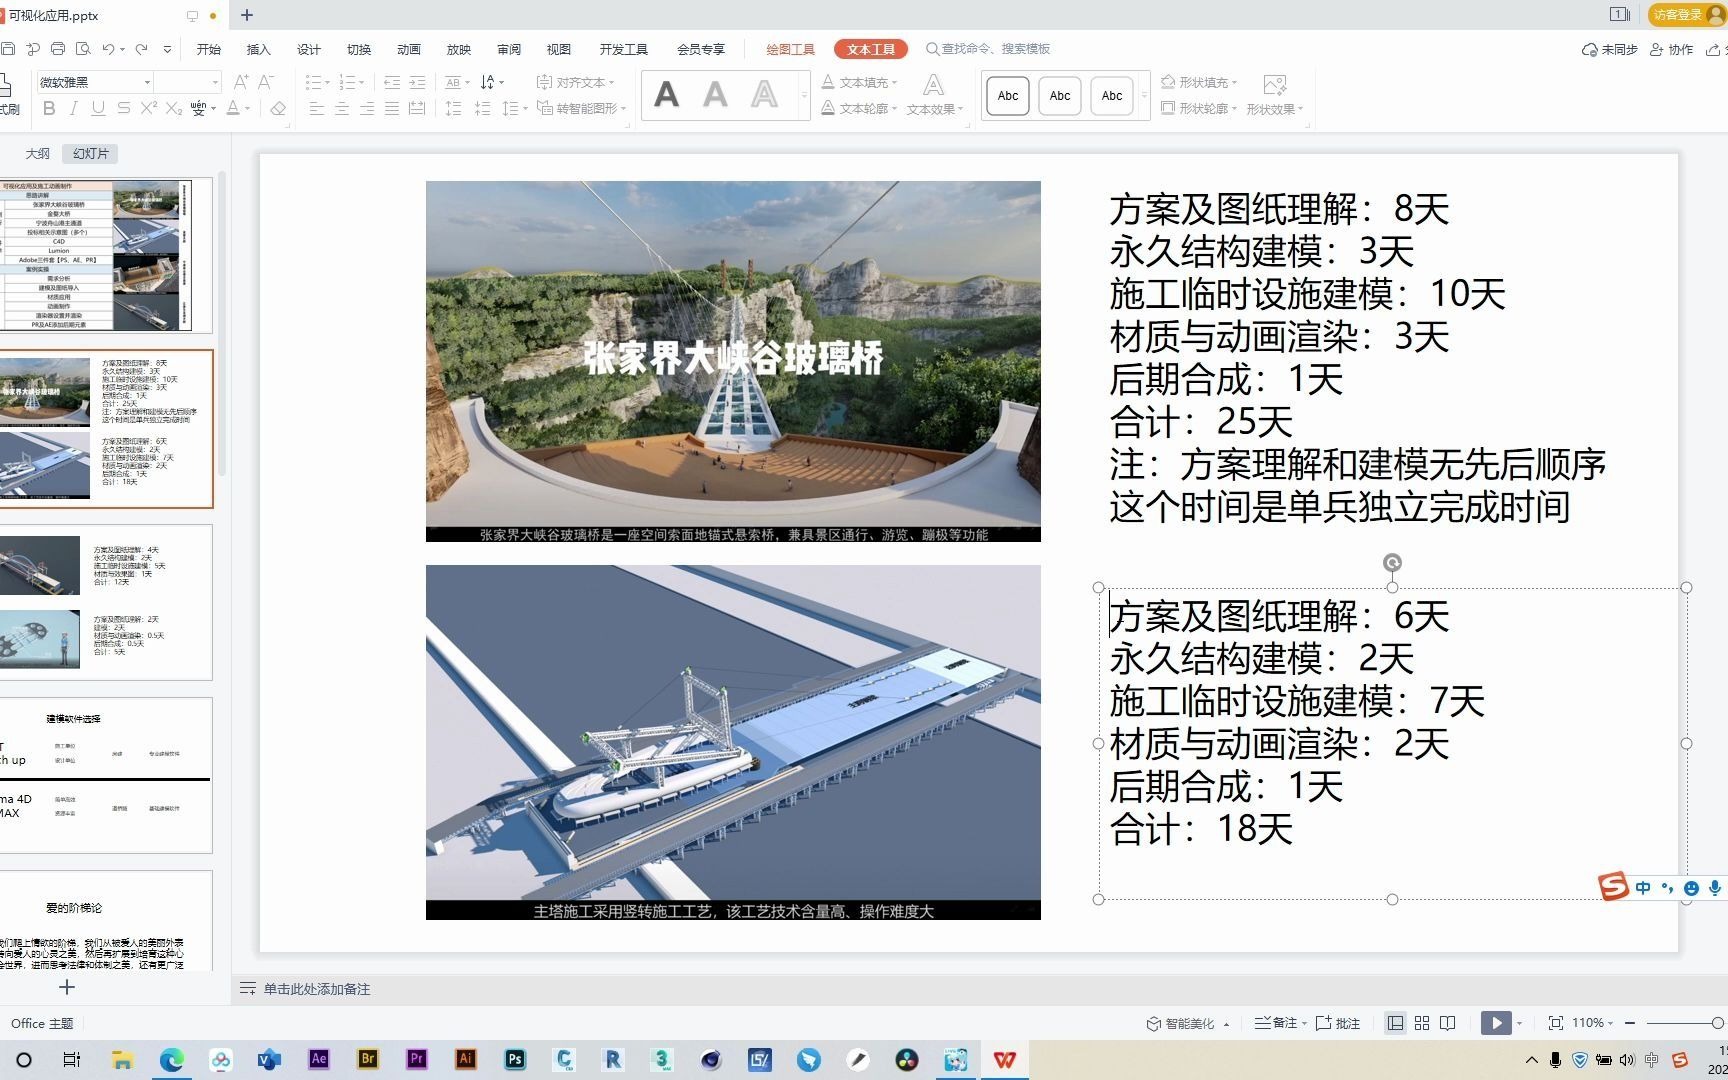Click the notes field 单击此处添加备注
This screenshot has height=1080, width=1728.
point(317,989)
